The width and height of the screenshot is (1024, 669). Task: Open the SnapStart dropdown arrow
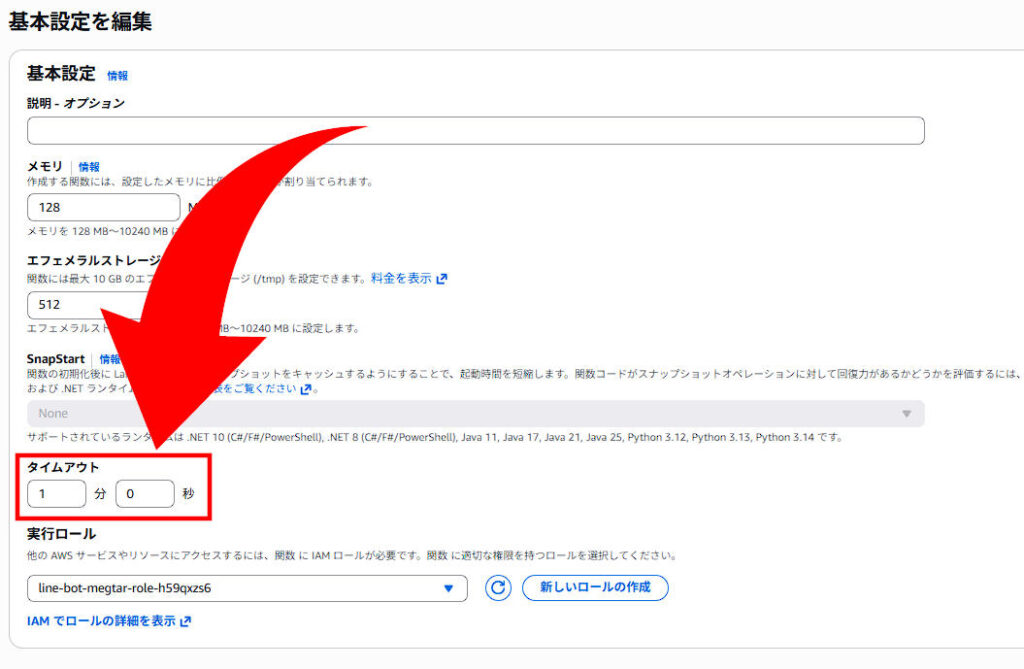[x=907, y=413]
